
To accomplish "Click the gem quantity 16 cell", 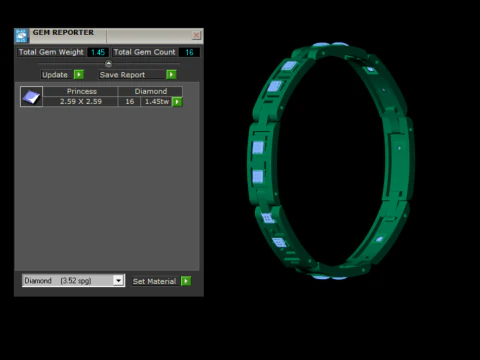I will [129, 101].
